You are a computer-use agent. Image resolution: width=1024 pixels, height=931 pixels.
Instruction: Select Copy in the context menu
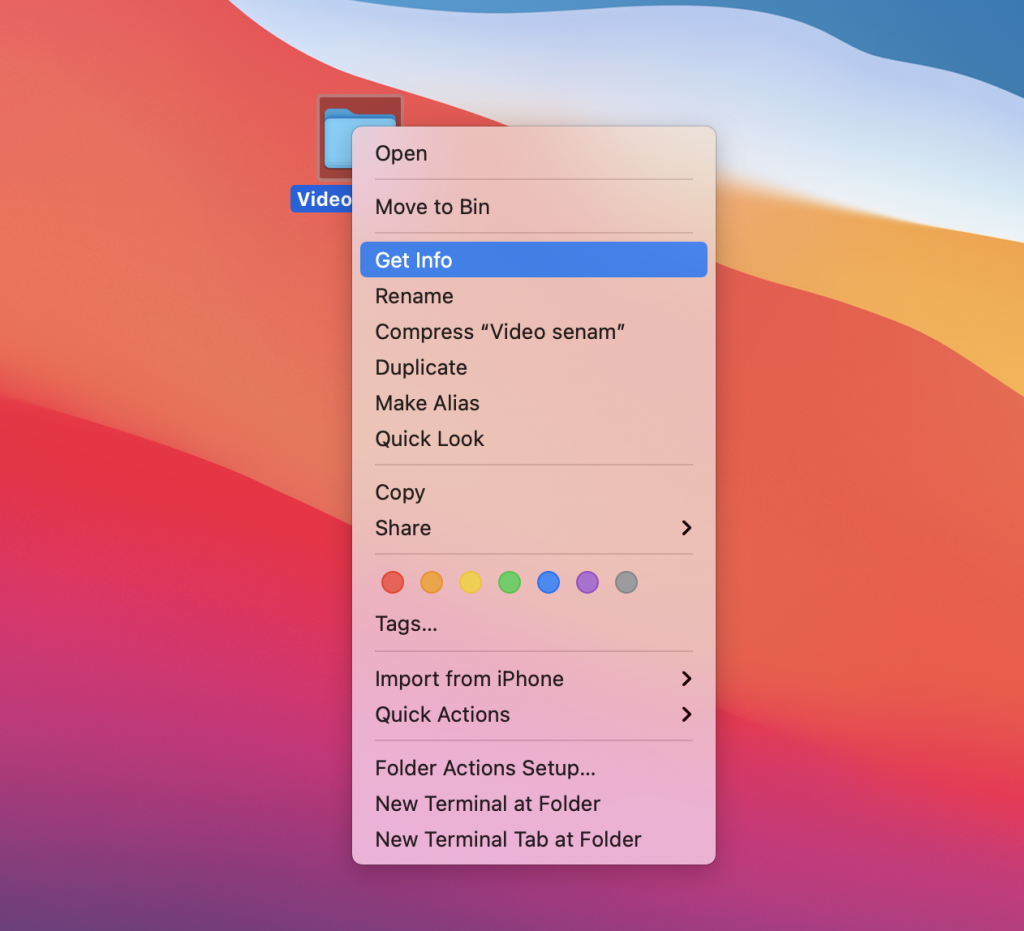click(534, 492)
